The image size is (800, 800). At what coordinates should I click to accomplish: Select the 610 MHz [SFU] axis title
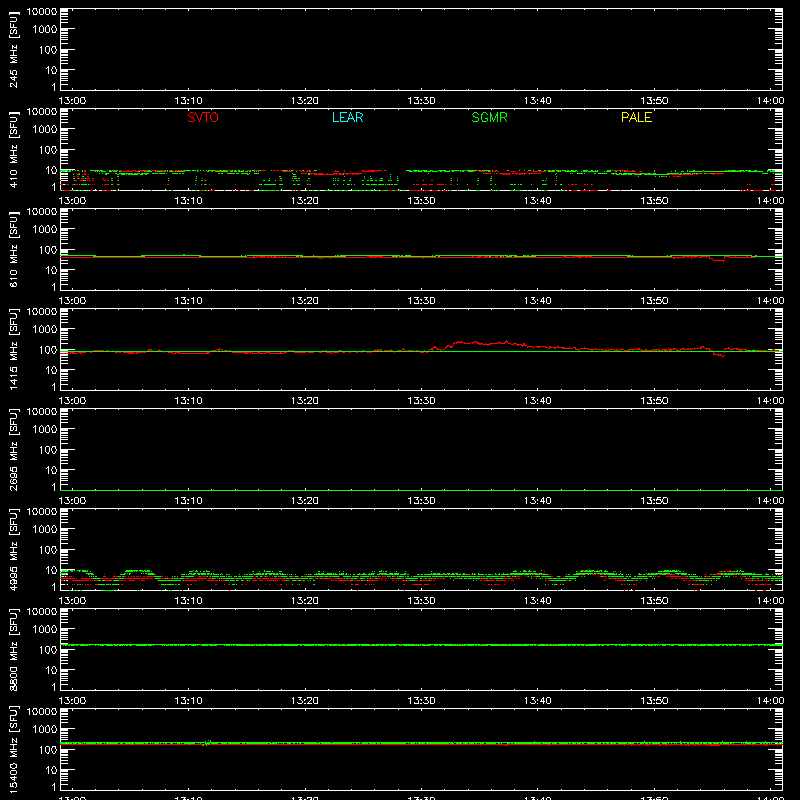13,249
